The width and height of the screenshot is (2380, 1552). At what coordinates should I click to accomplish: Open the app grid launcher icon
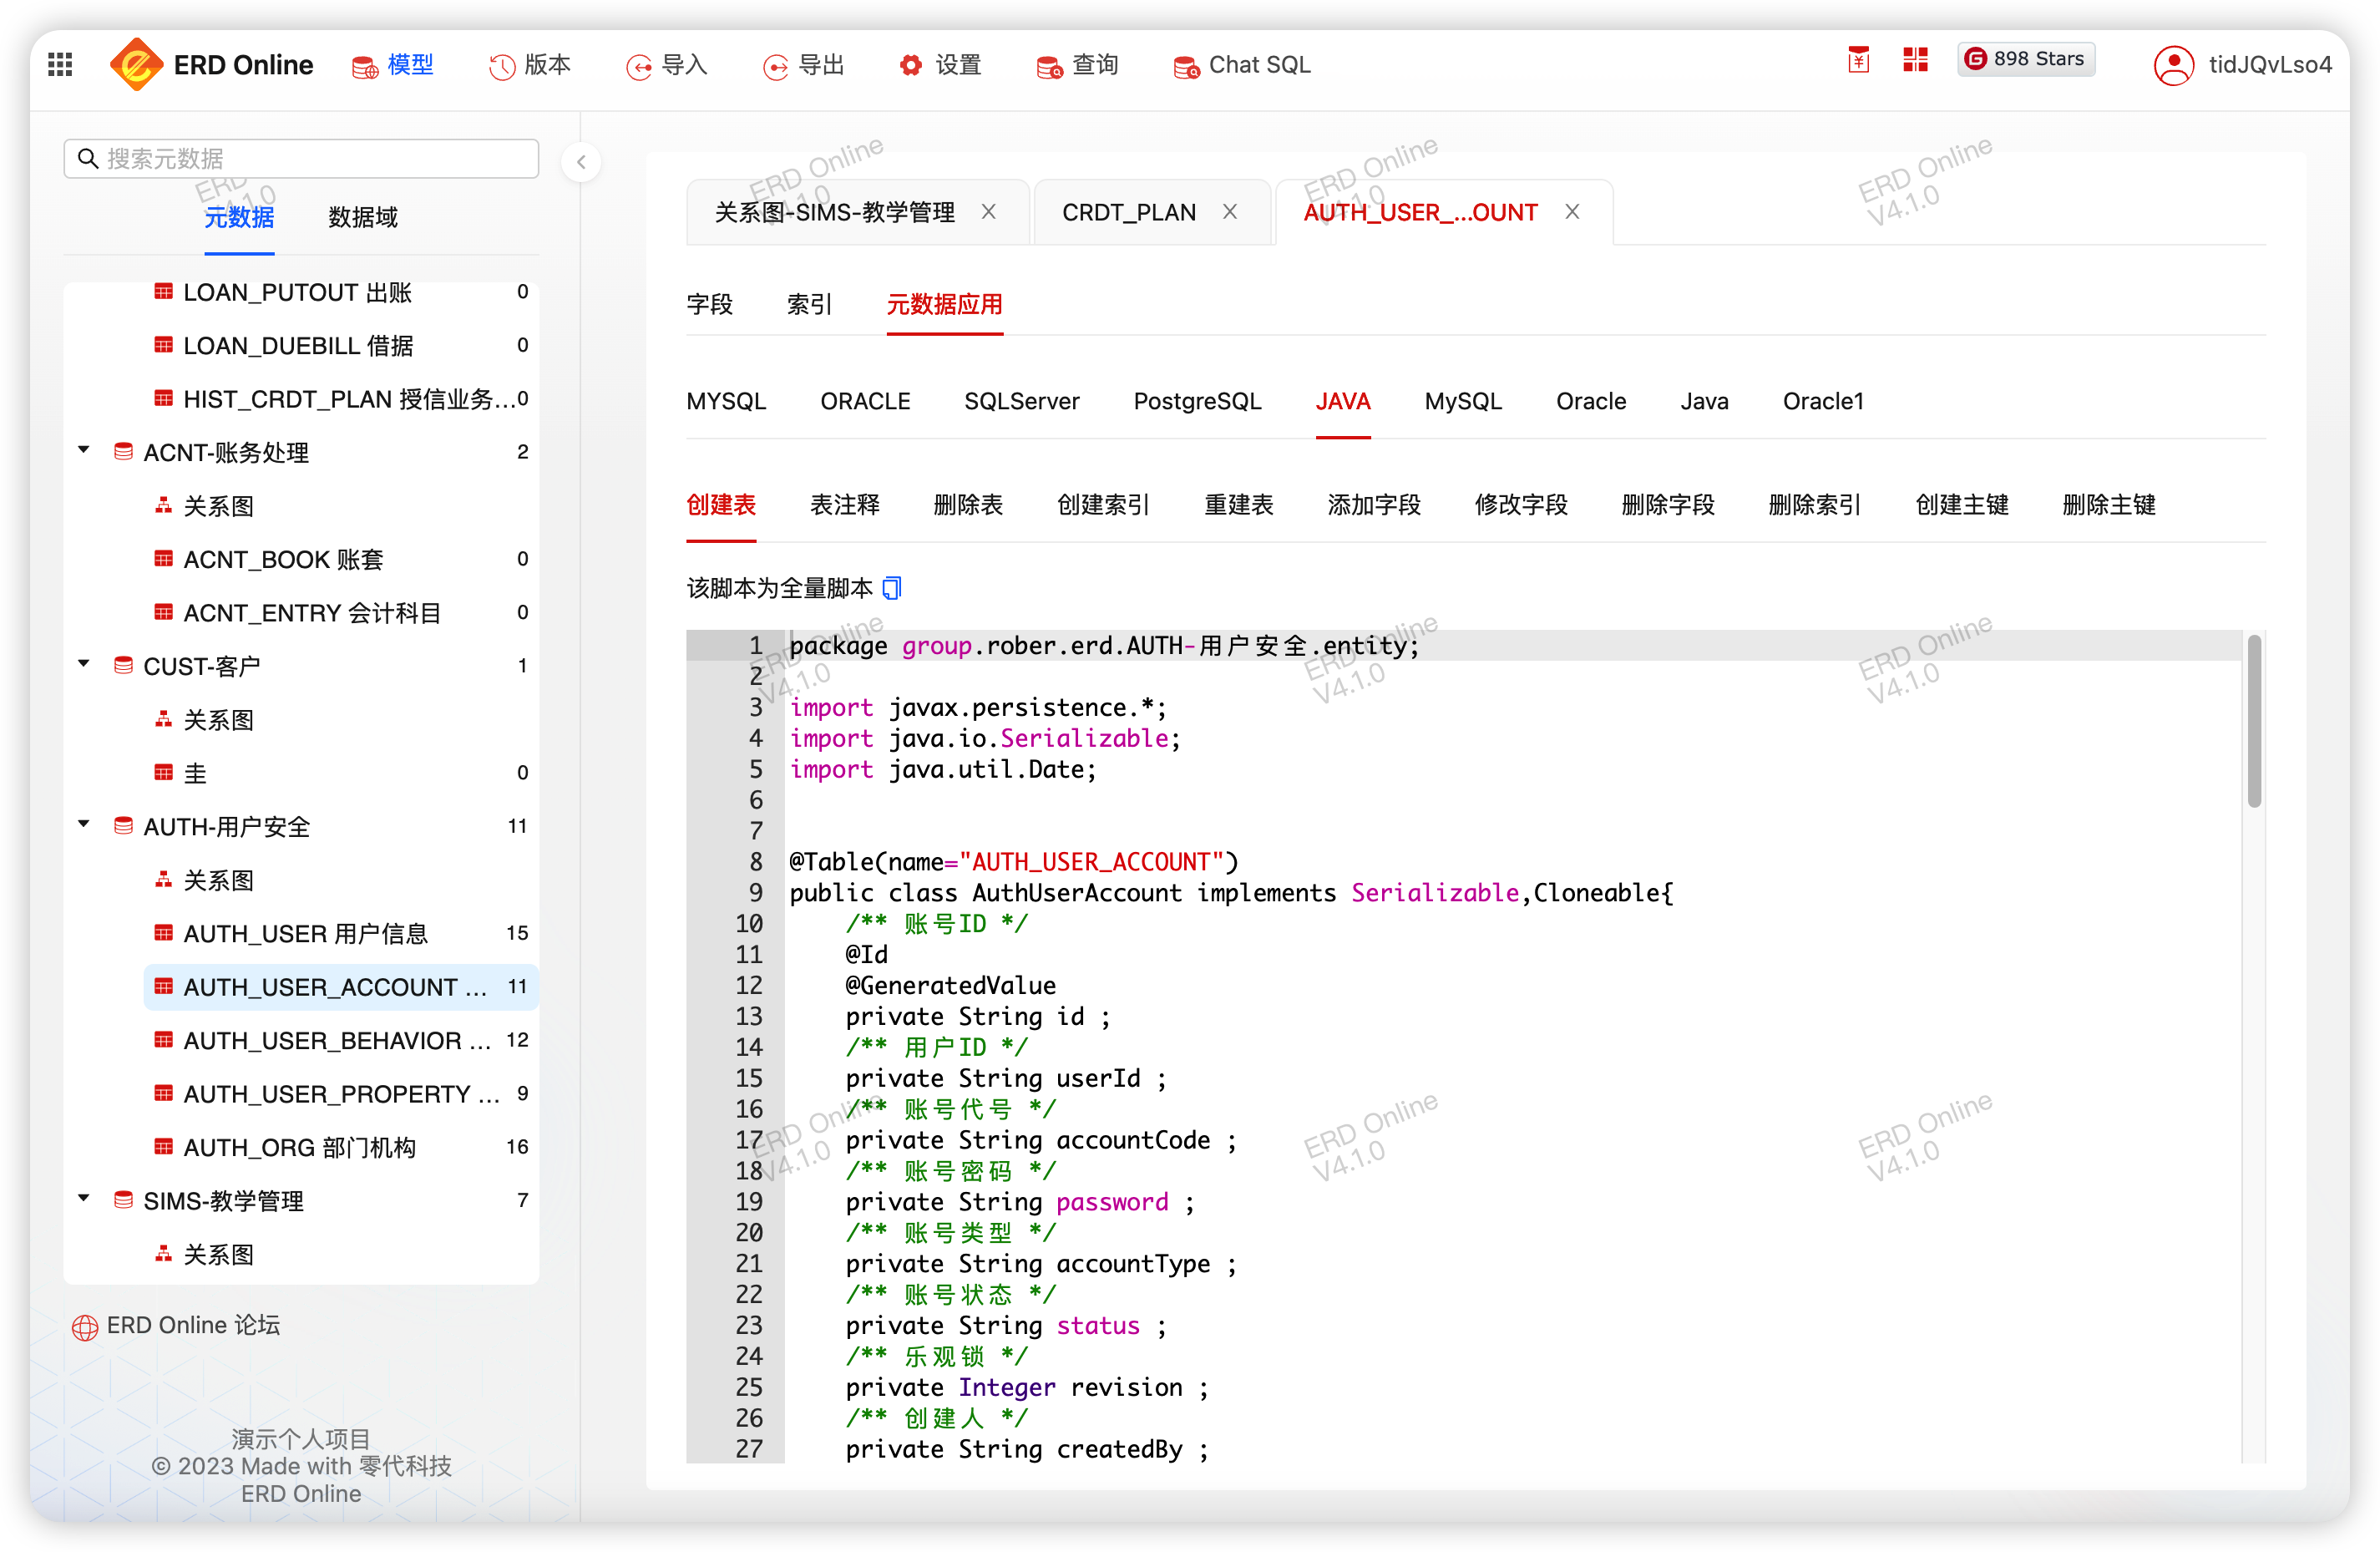pyautogui.click(x=60, y=65)
